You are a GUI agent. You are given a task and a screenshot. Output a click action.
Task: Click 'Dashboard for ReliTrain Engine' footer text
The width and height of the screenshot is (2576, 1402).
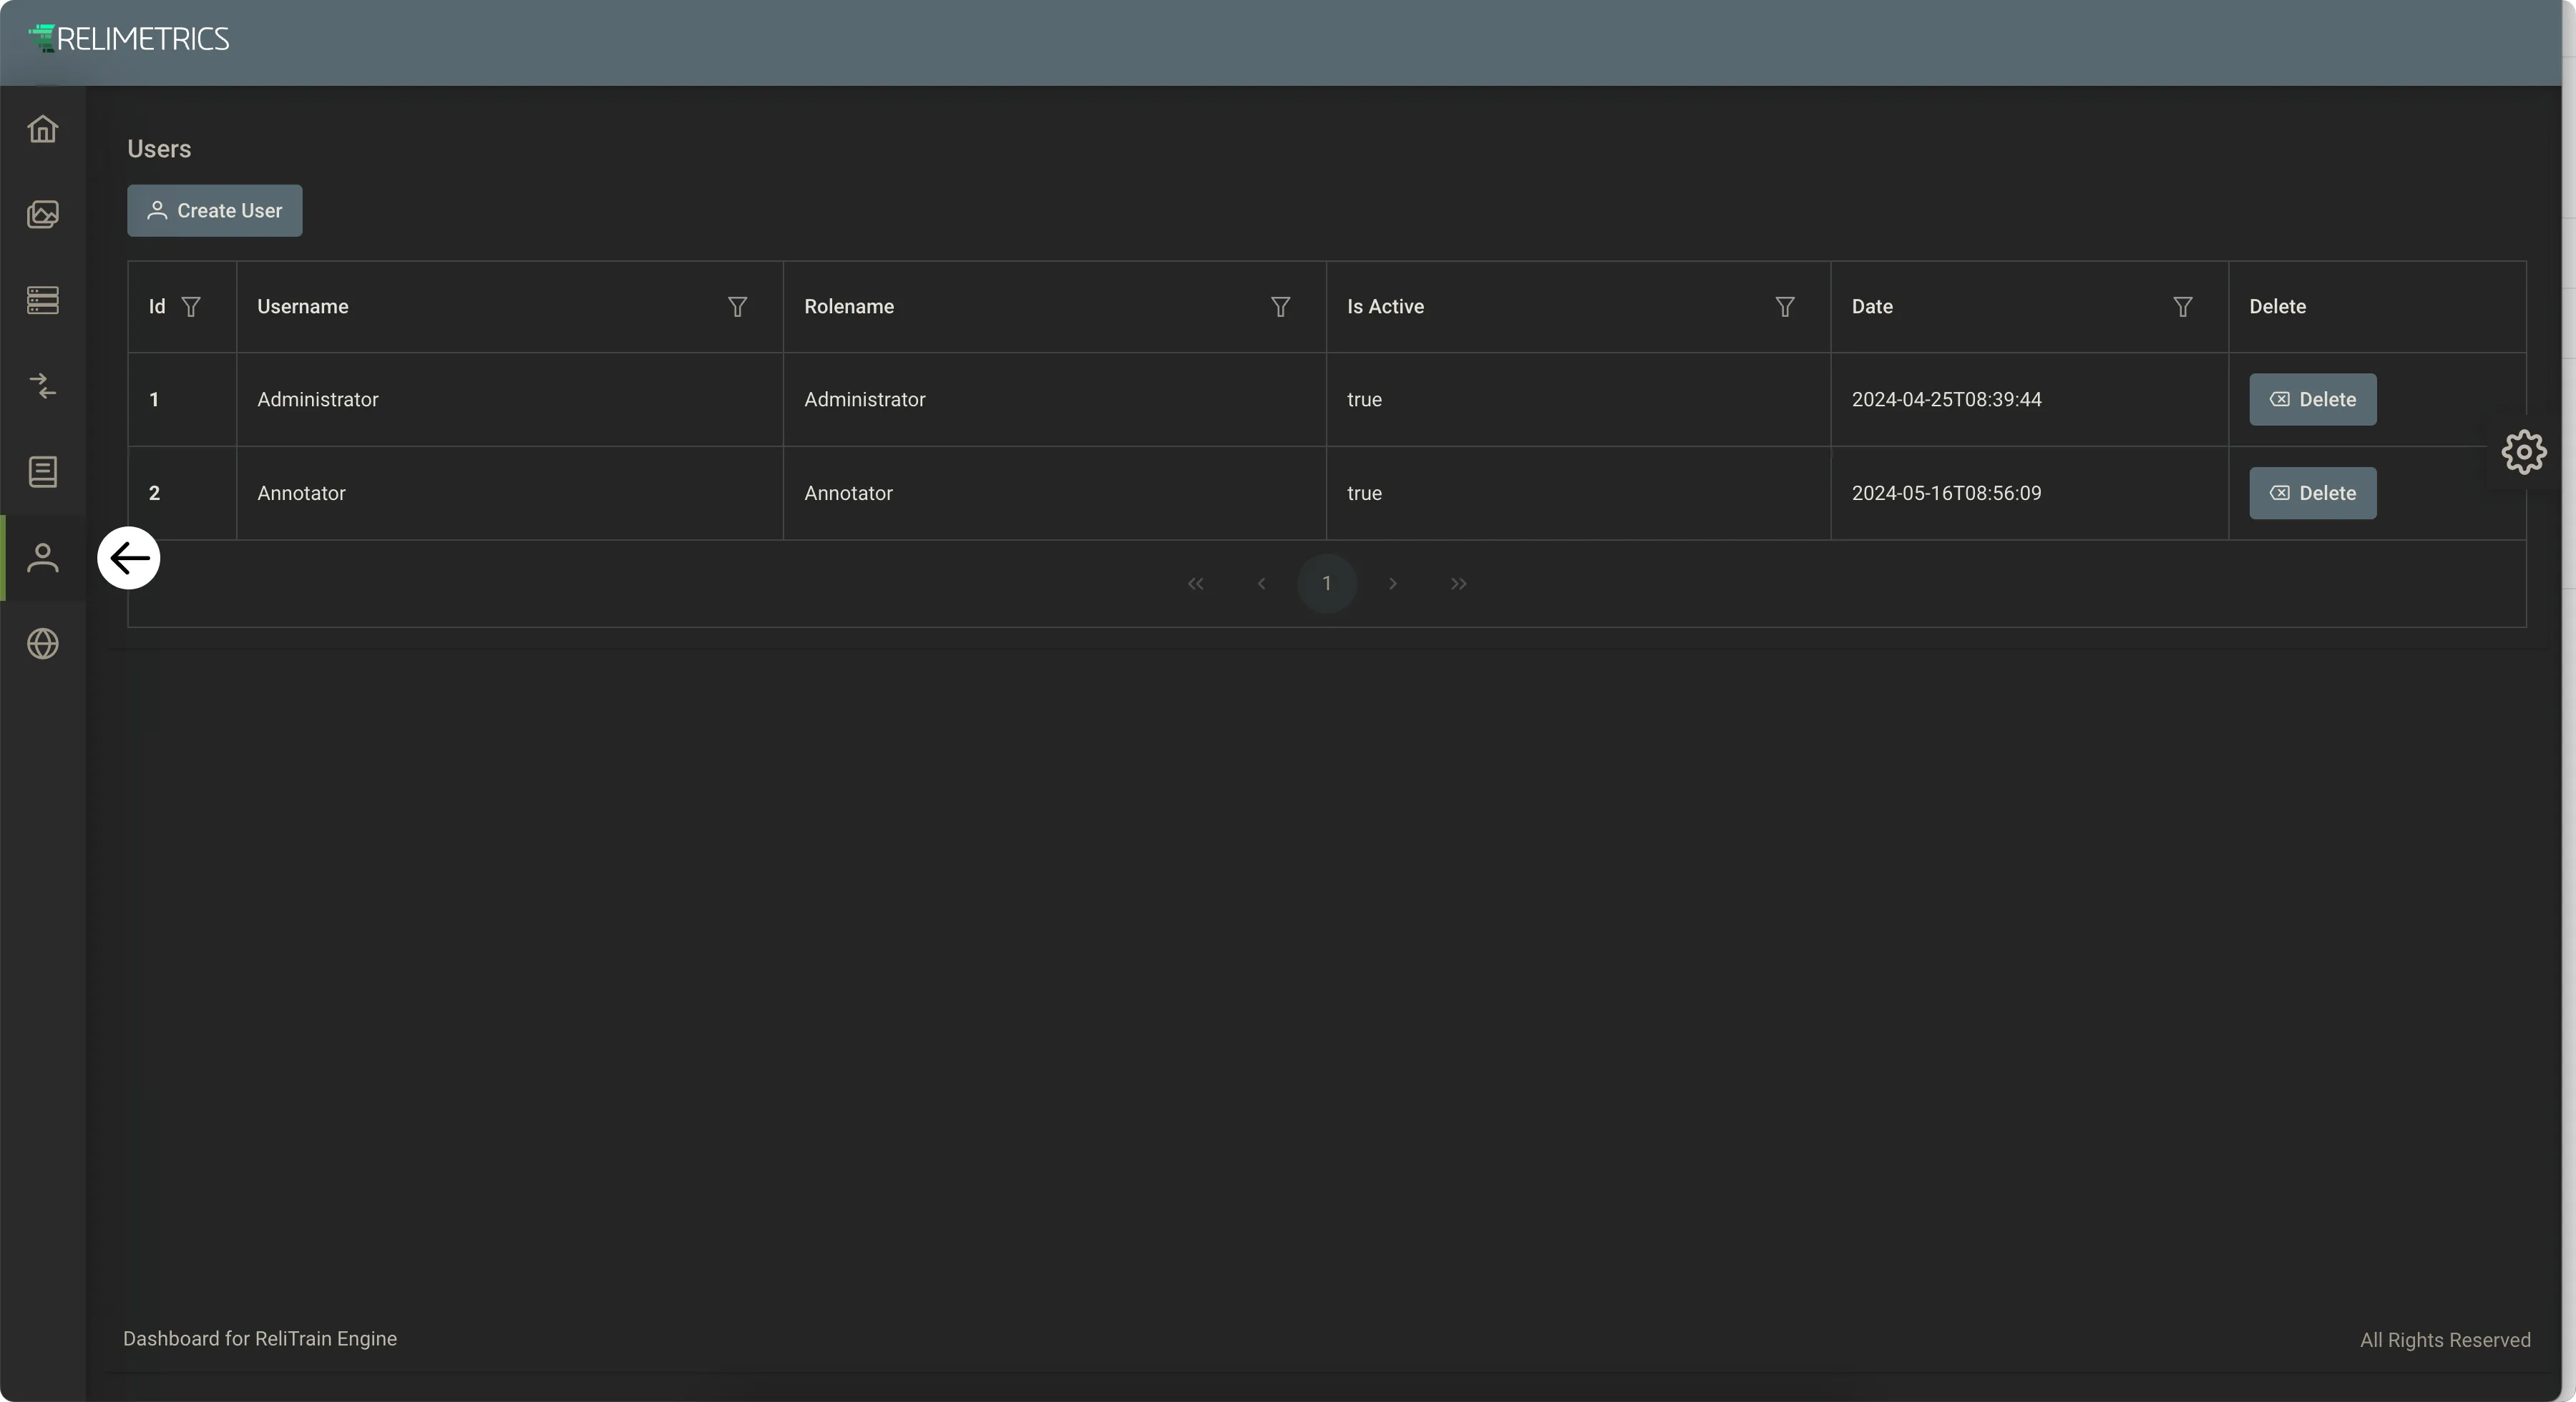coord(260,1339)
